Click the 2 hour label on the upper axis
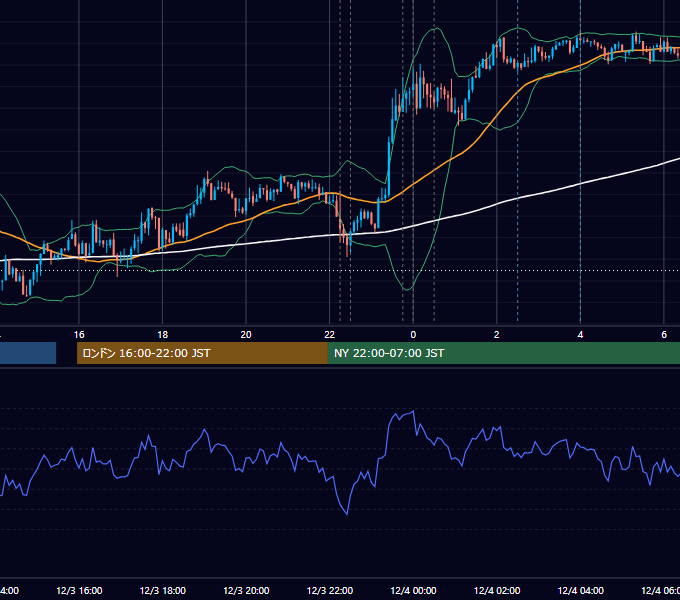 (x=497, y=335)
